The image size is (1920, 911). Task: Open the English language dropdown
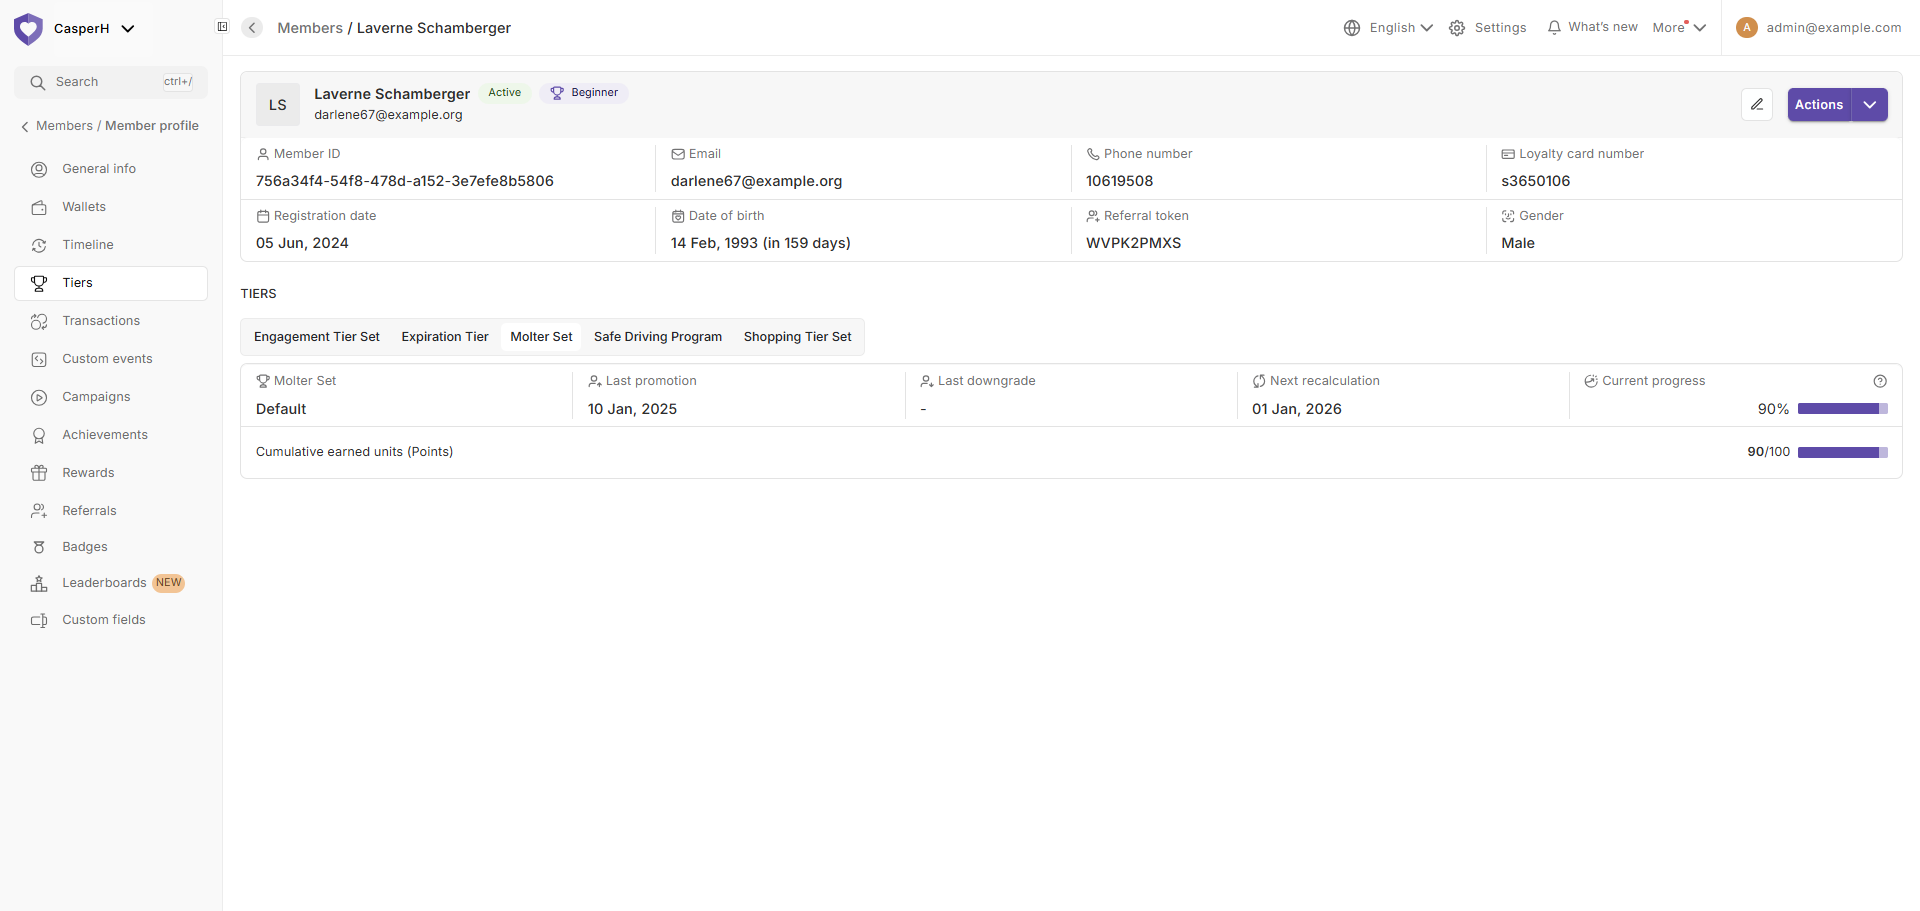(1388, 28)
